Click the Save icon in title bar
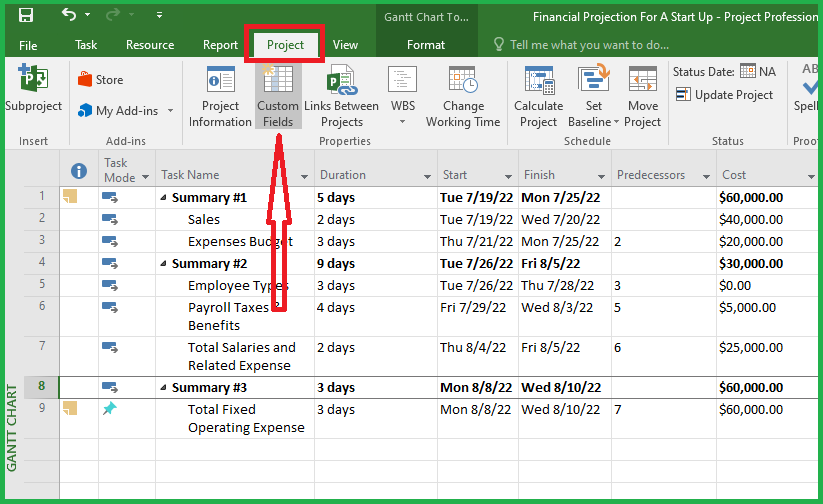This screenshot has height=504, width=823. pyautogui.click(x=25, y=15)
